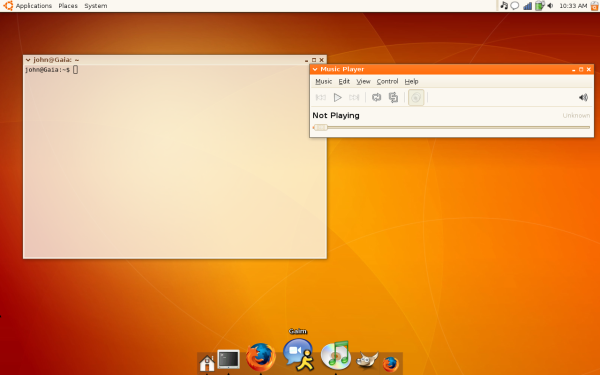
Task: Open the music player disc icon in the dock
Action: (336, 355)
